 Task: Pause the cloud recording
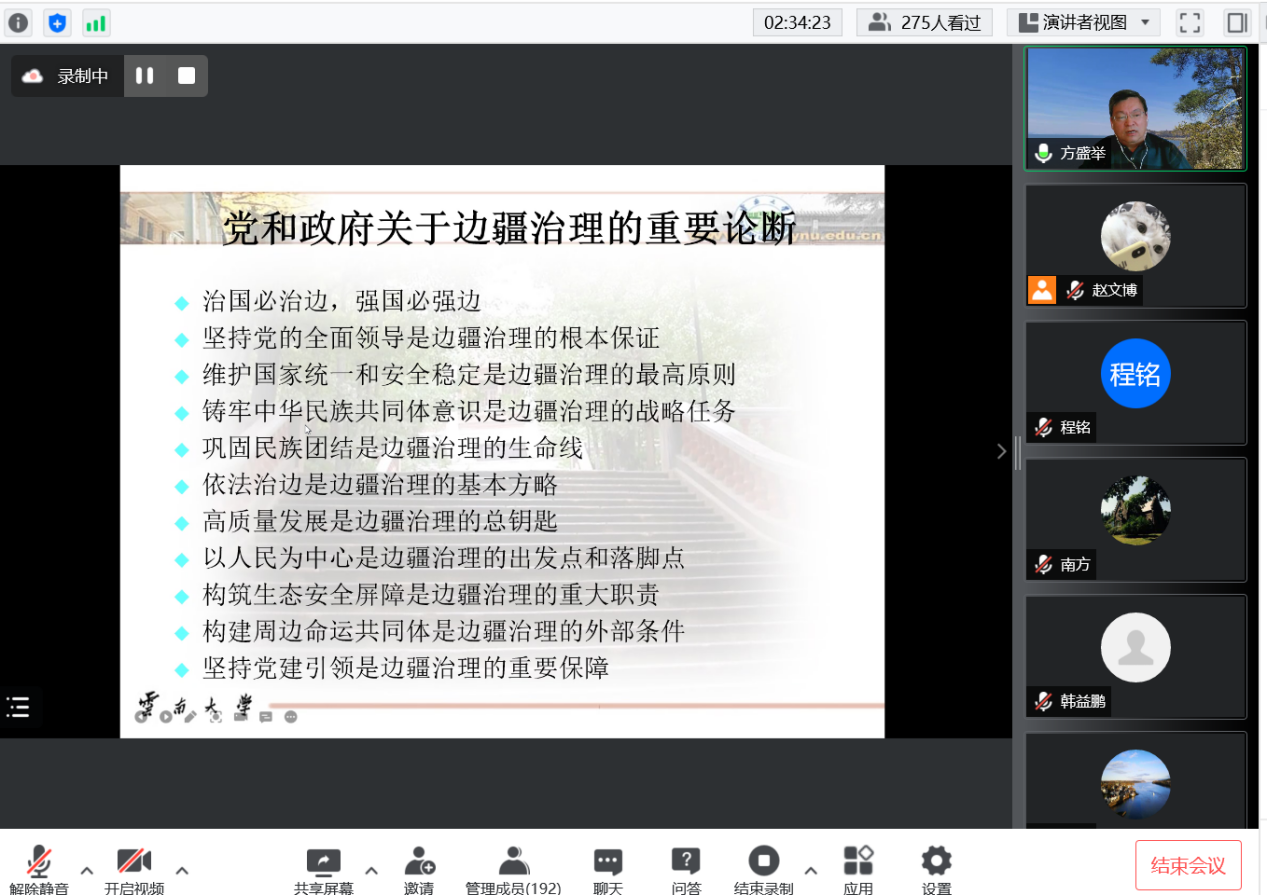tap(145, 76)
